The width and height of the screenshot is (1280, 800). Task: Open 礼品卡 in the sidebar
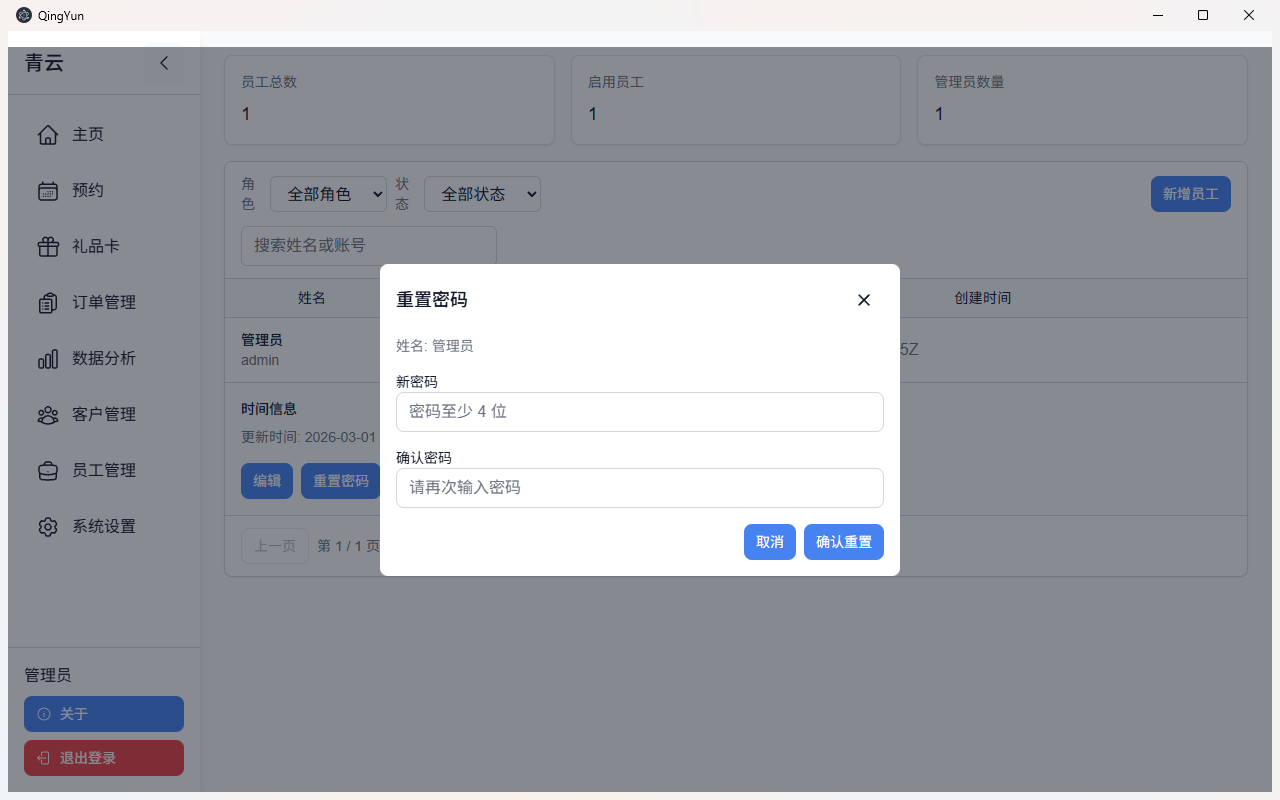point(104,246)
